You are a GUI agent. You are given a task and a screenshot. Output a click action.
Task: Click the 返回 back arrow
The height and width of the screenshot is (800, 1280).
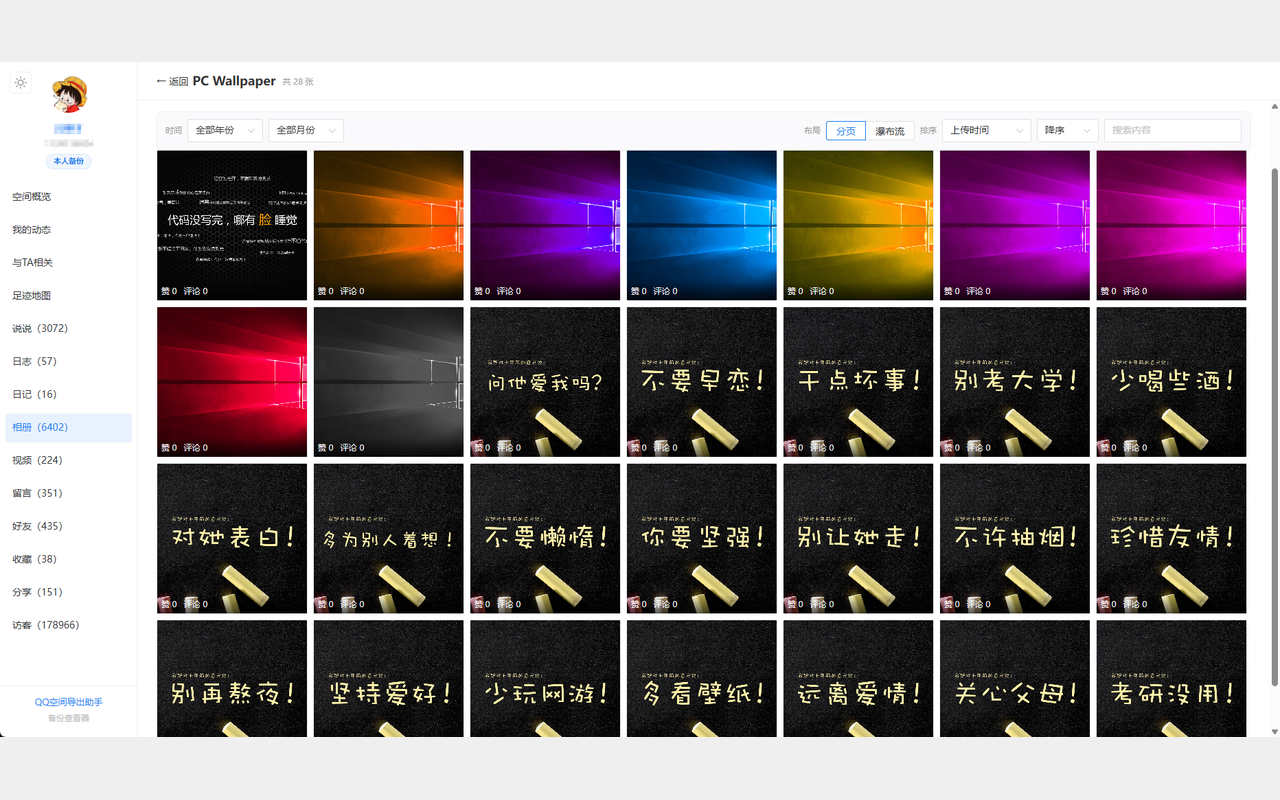tap(172, 81)
